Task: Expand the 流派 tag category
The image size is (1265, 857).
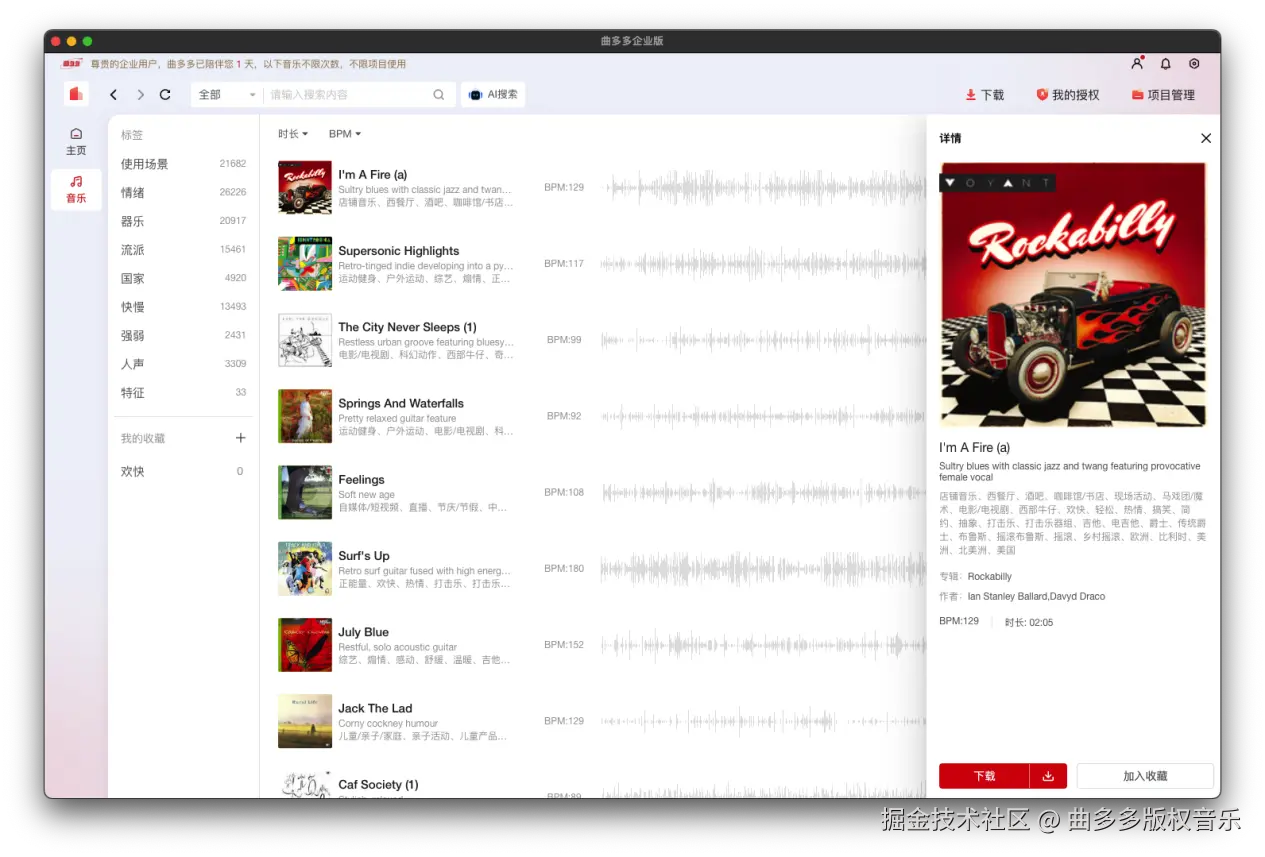Action: coord(183,250)
